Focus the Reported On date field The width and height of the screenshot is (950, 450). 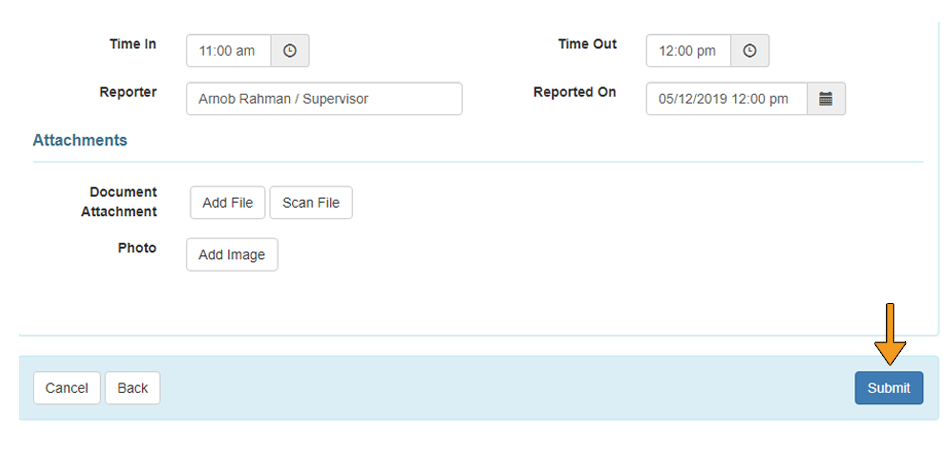[x=726, y=99]
